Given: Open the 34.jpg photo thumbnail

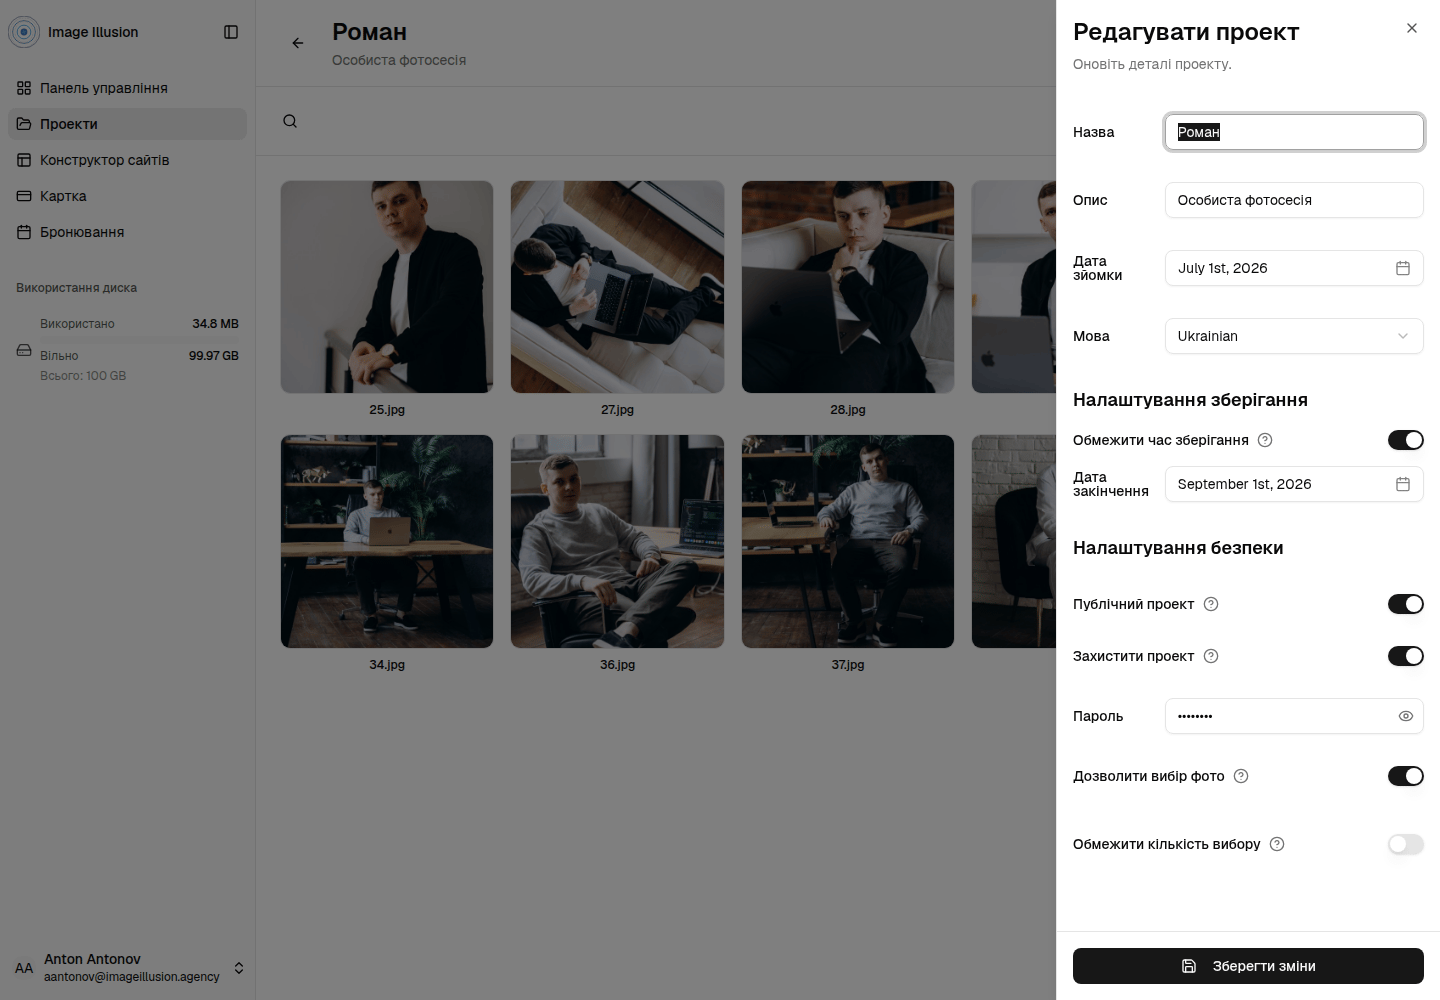Looking at the screenshot, I should click(x=387, y=541).
